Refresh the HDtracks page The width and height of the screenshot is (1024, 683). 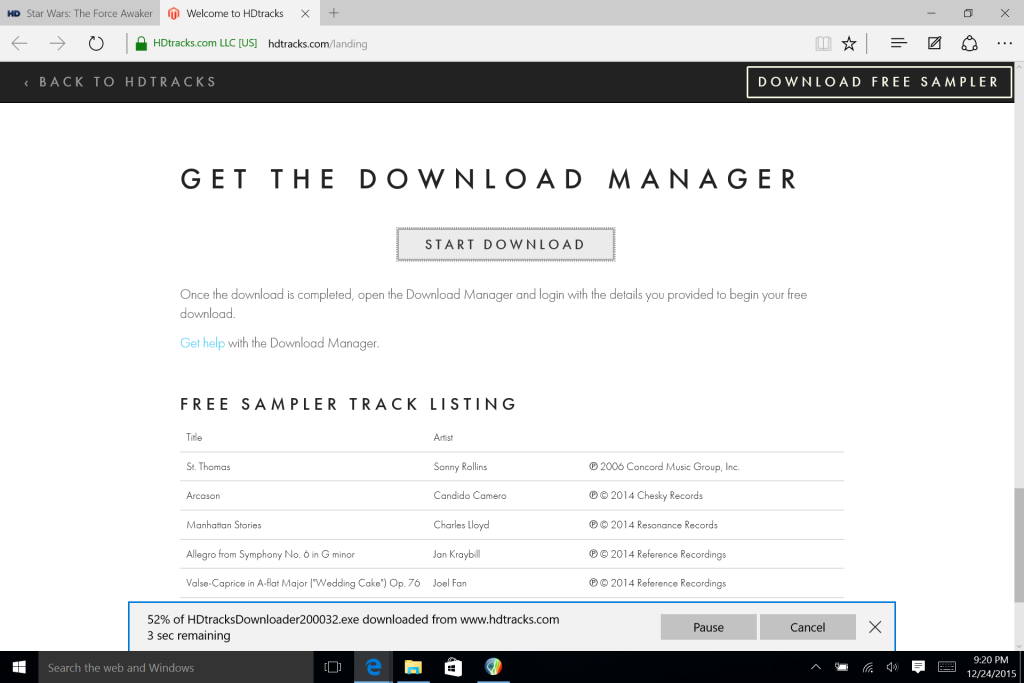coord(96,44)
